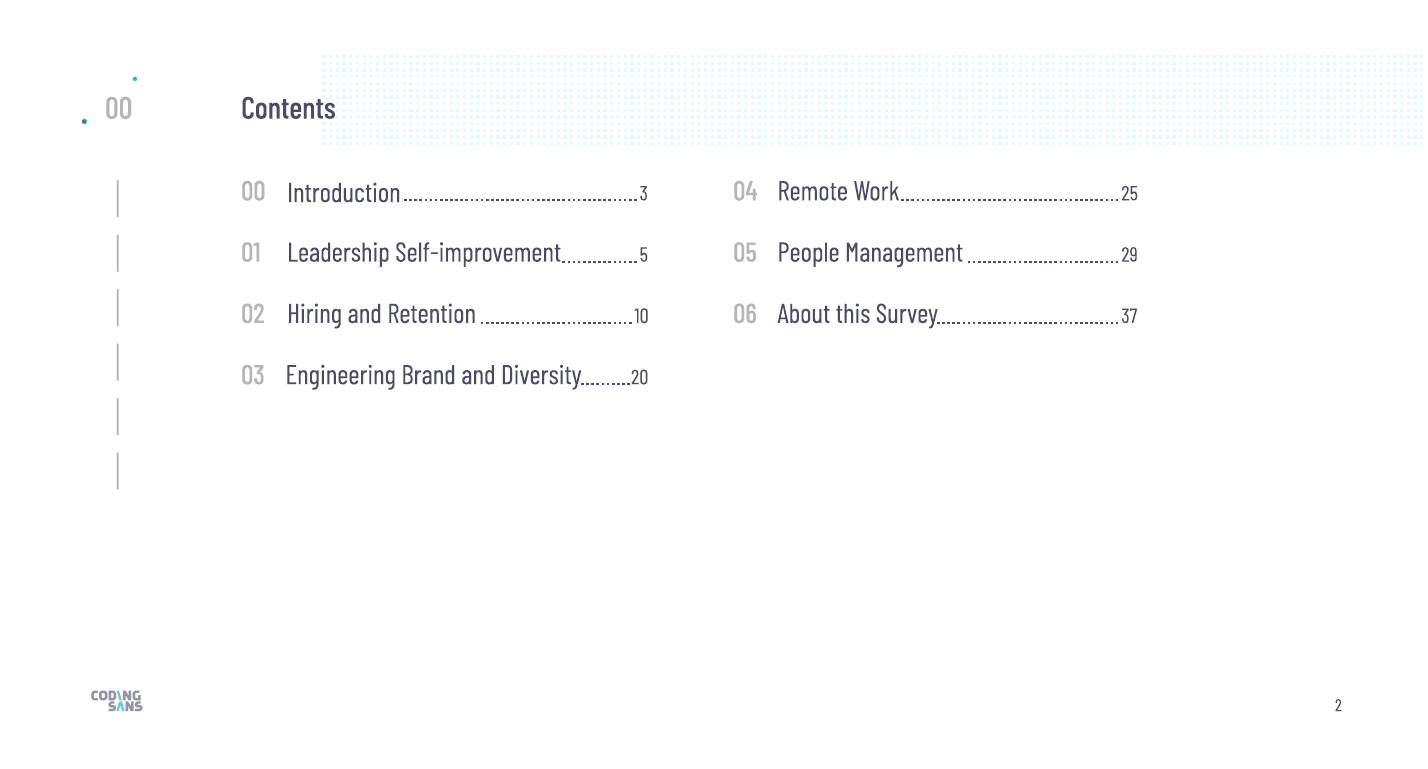Viewport: 1428px width, 769px height.
Task: Click section number 05 beside People Management
Action: pyautogui.click(x=745, y=253)
